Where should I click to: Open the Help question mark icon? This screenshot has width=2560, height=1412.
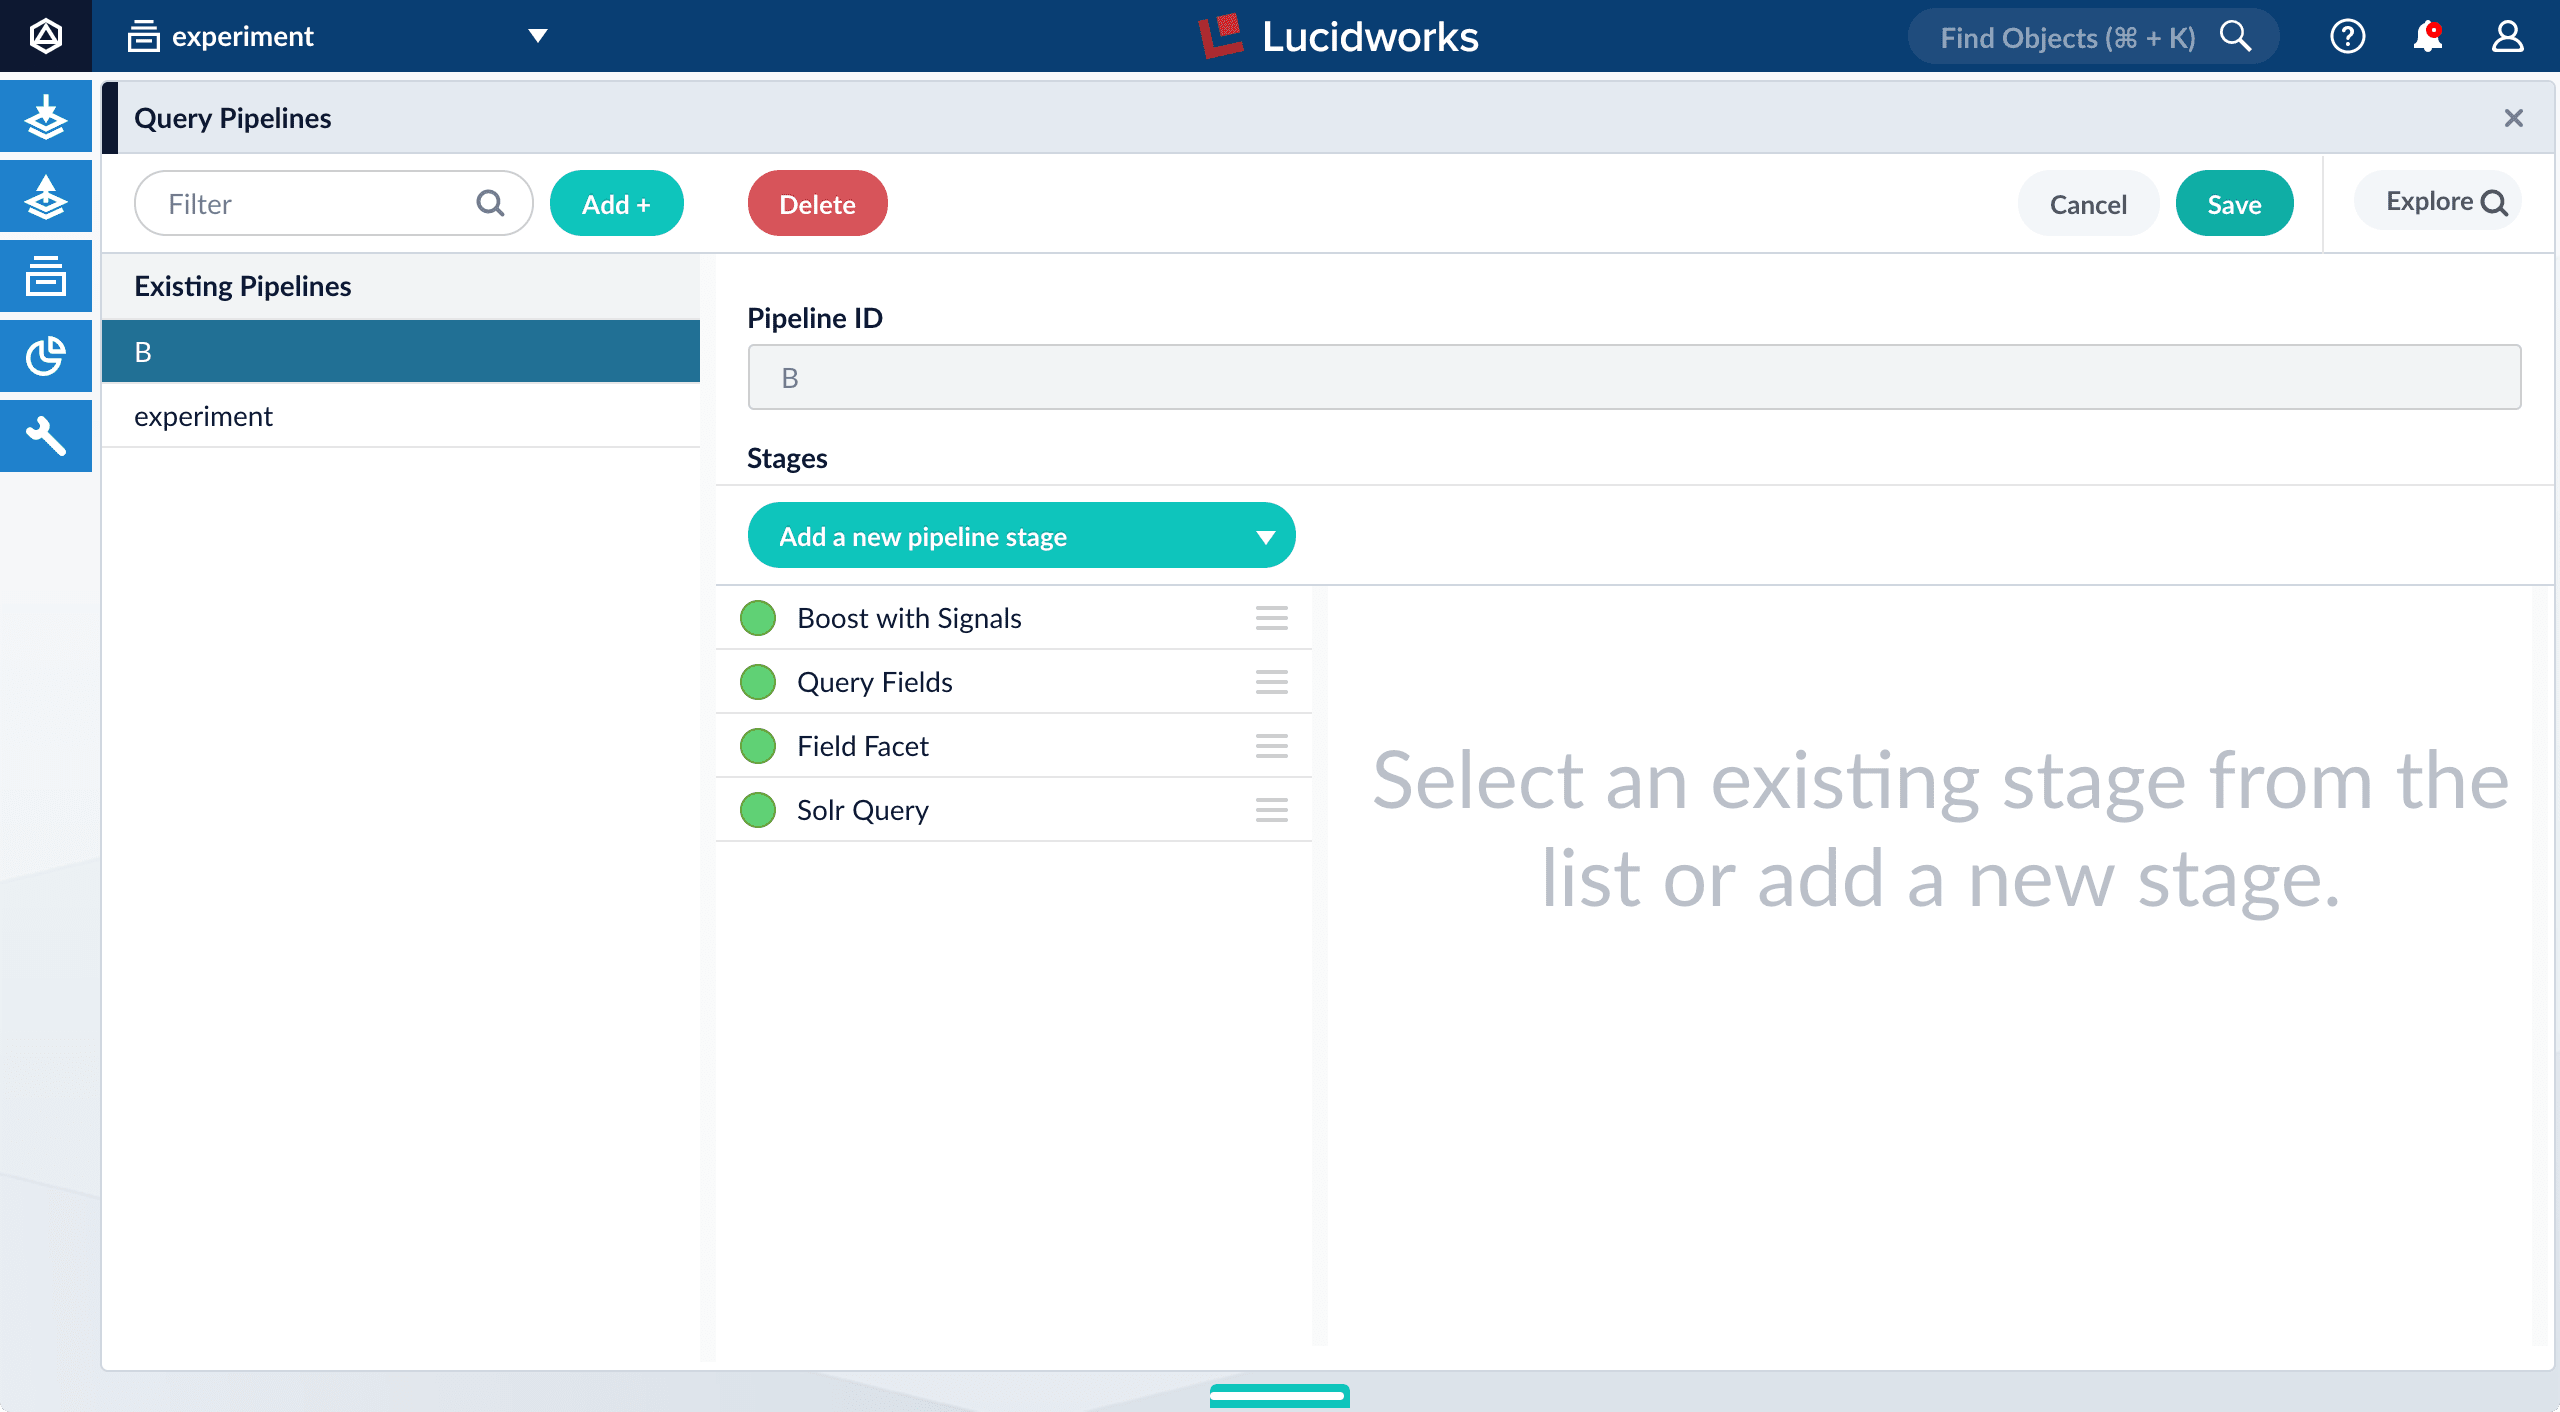[x=2347, y=37]
